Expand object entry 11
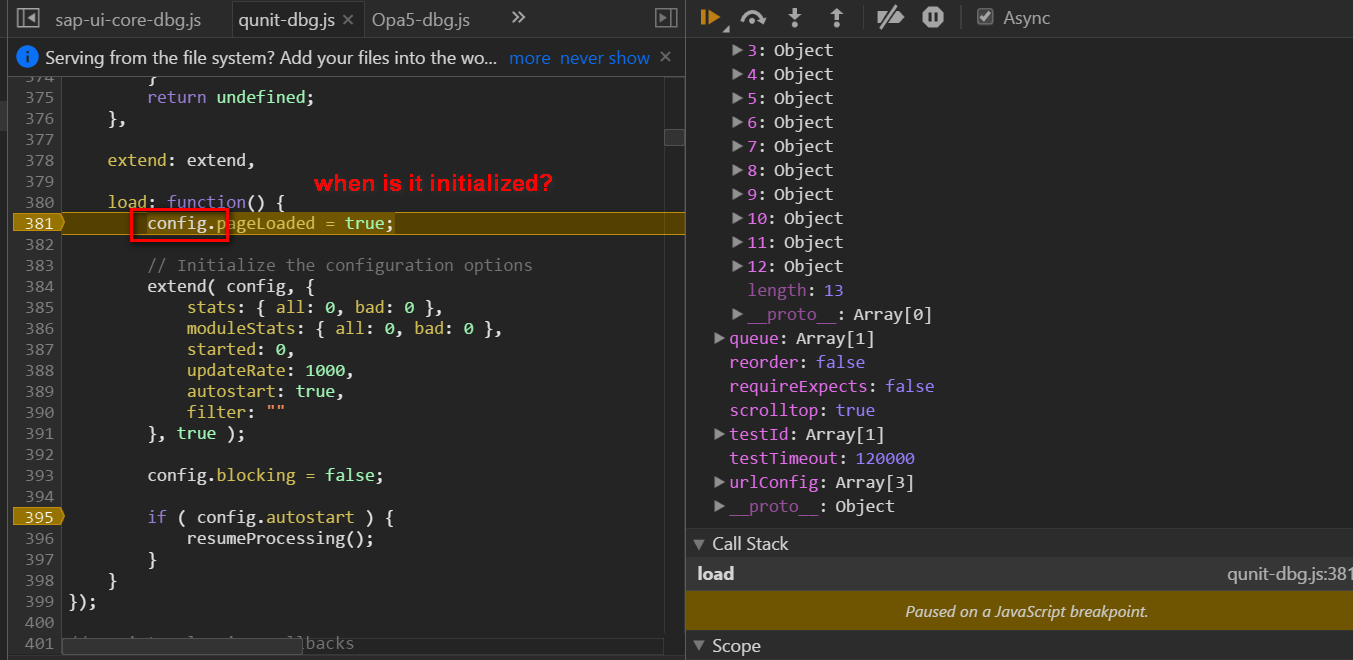 (x=738, y=242)
